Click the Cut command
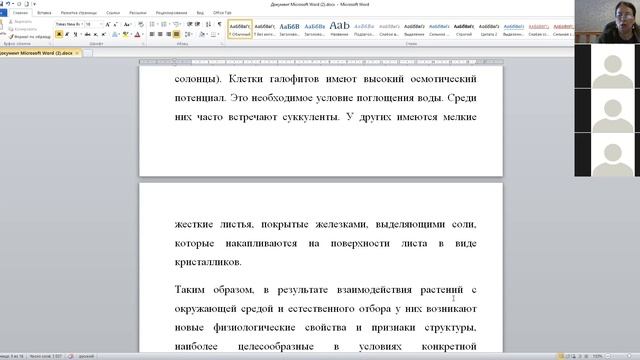This screenshot has width=640, height=360. 20,22
